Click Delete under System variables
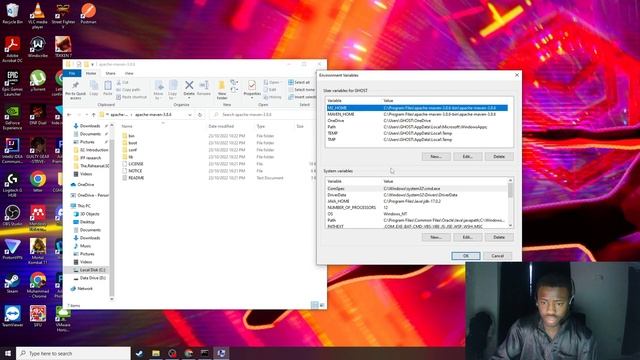Image resolution: width=640 pixels, height=360 pixels. (499, 237)
